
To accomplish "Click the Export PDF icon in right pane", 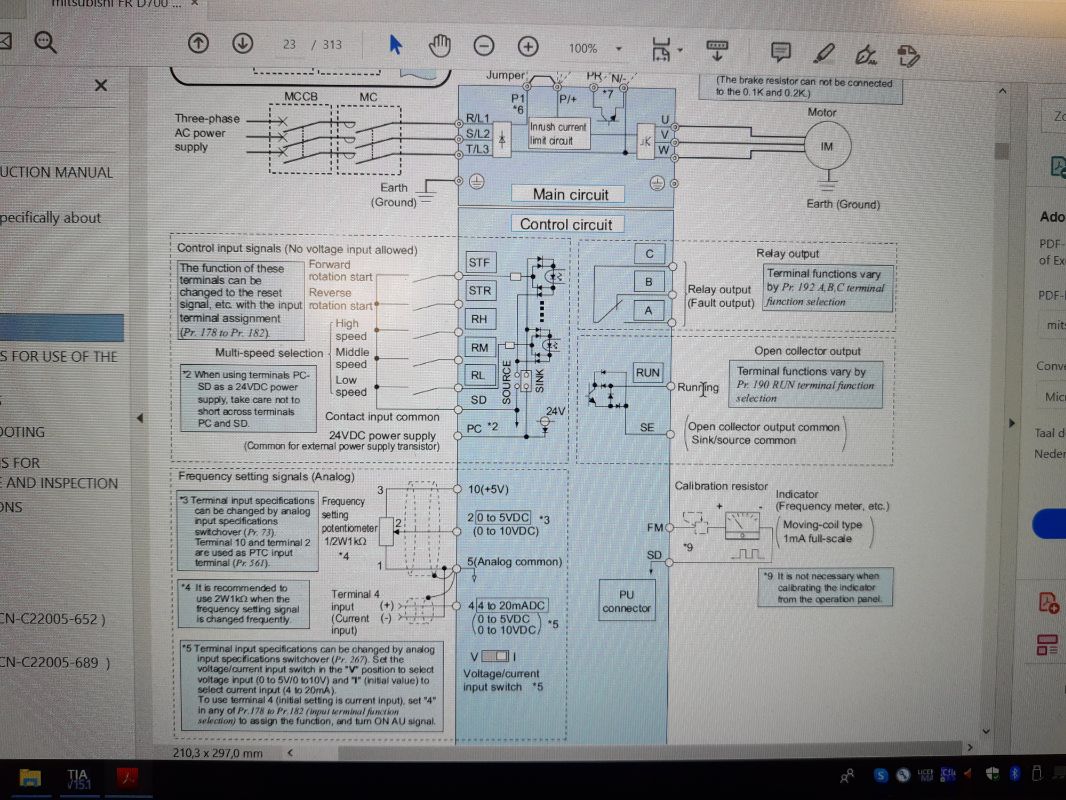I will point(1058,166).
